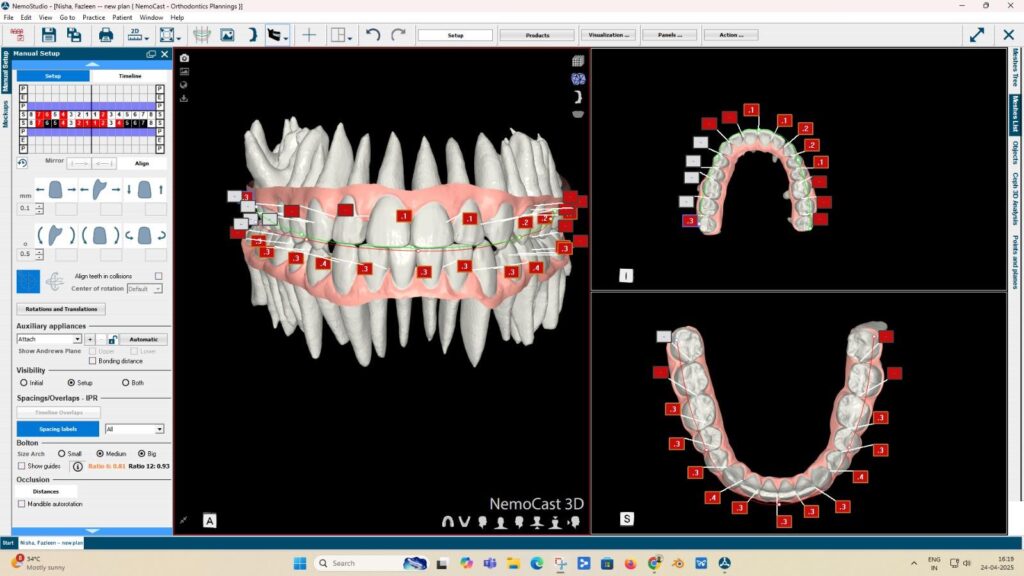1024x576 pixels.
Task: Switch to the Timeline tab
Action: [129, 76]
